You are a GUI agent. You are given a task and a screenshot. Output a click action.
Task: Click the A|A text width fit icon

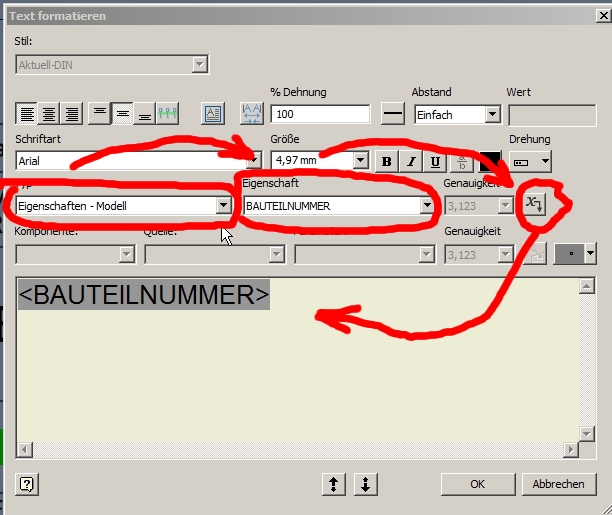[252, 114]
